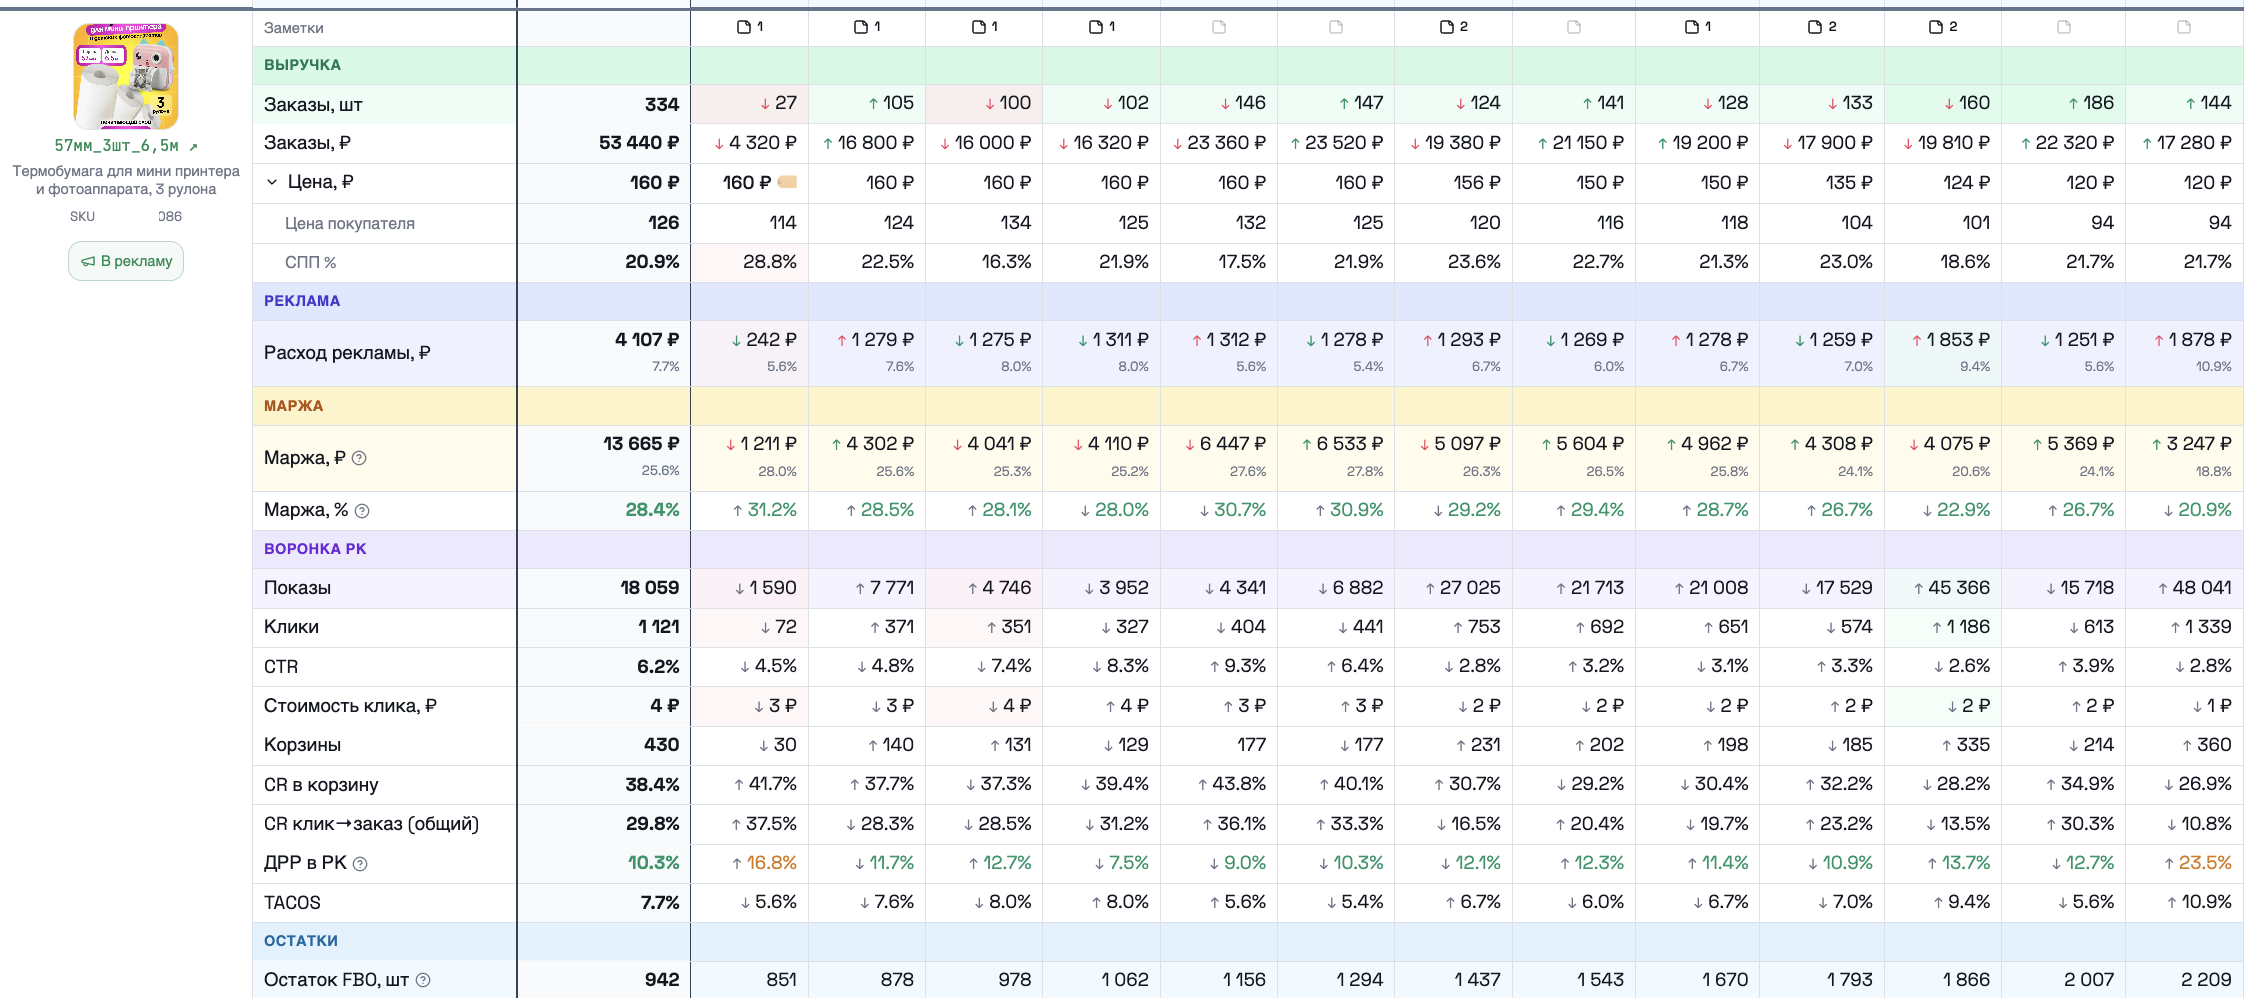The height and width of the screenshot is (998, 2244).
Task: Click the help icon next to Маржа, ₽
Action: coord(359,458)
